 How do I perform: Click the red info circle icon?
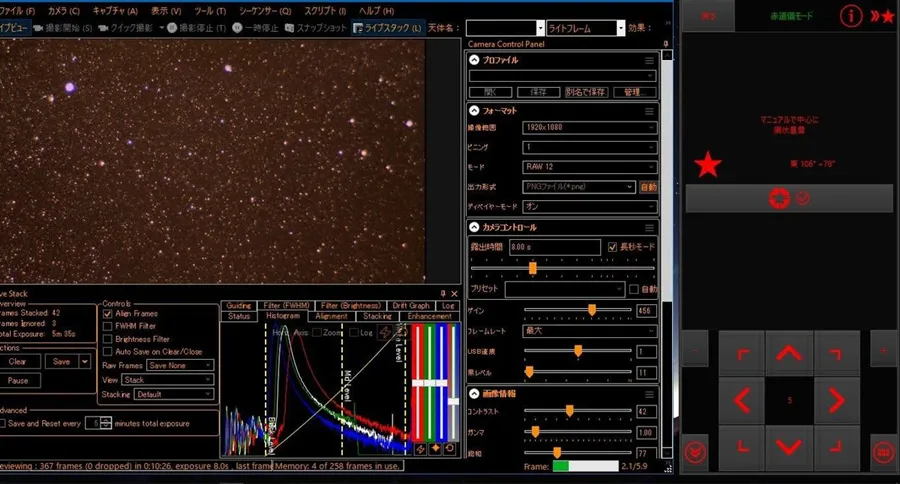click(x=851, y=15)
